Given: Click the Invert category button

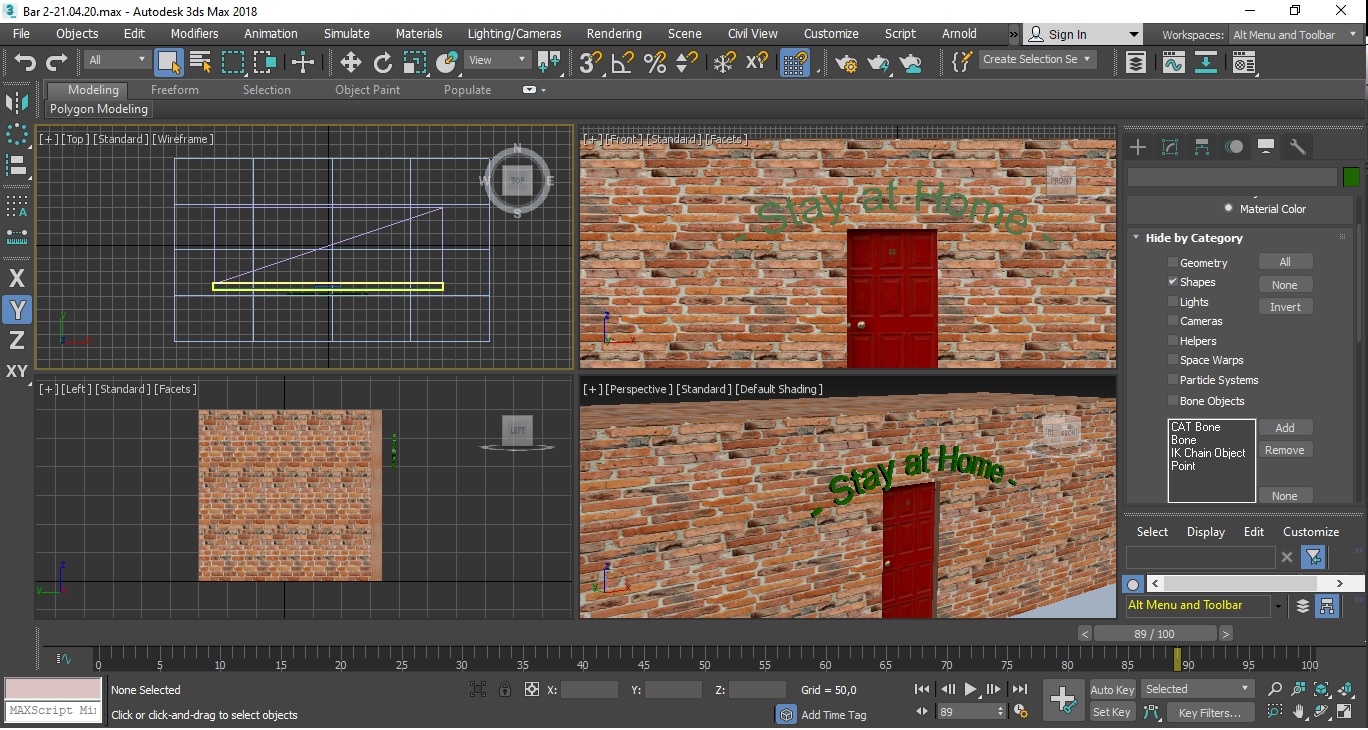Looking at the screenshot, I should point(1285,307).
